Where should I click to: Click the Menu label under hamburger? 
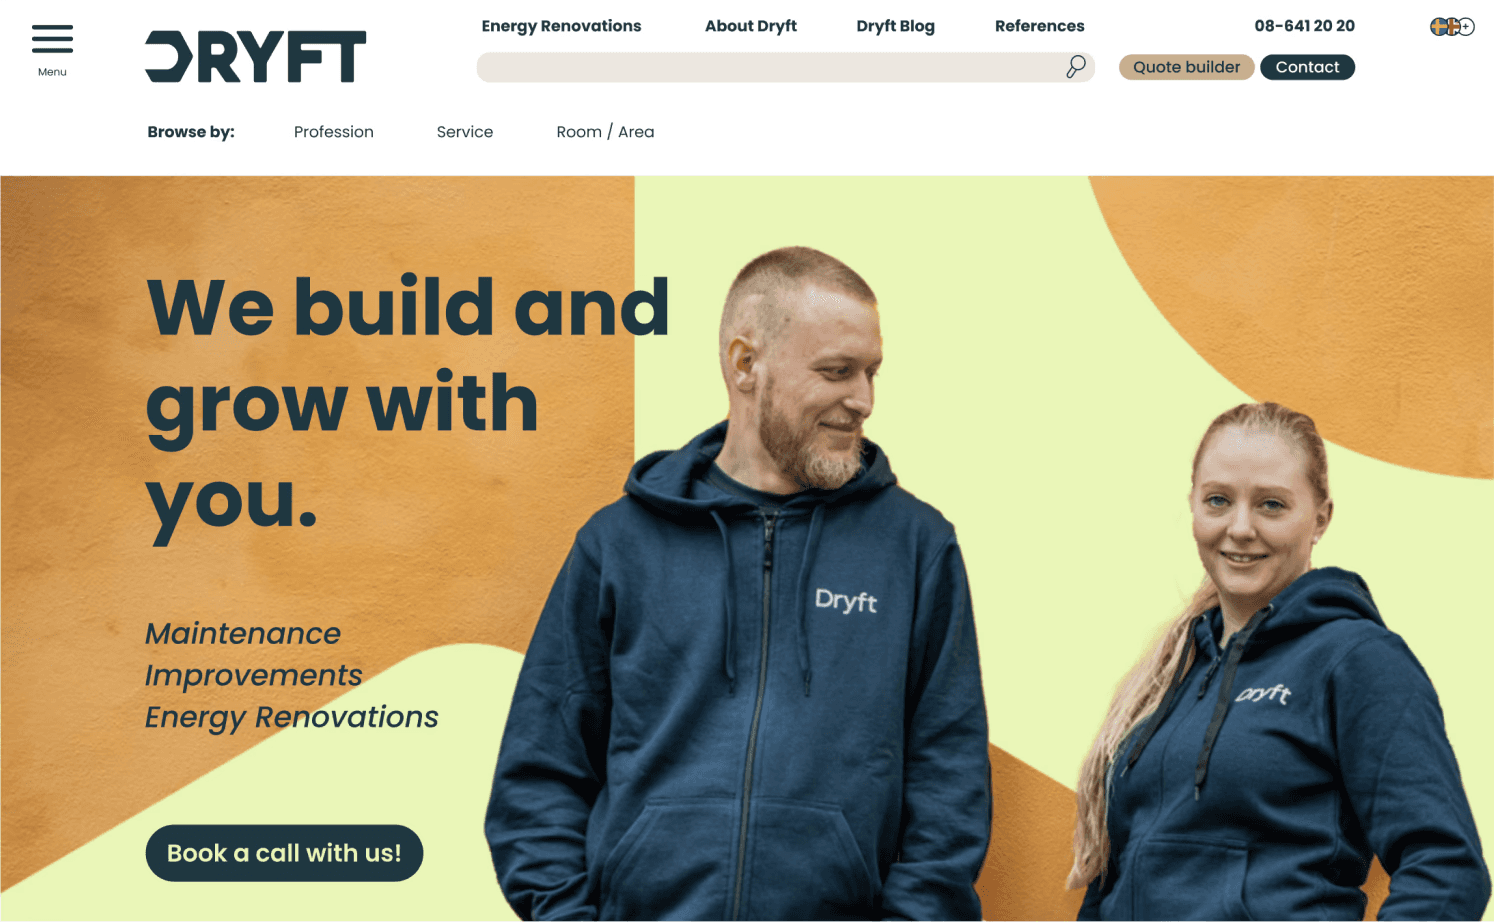52,72
